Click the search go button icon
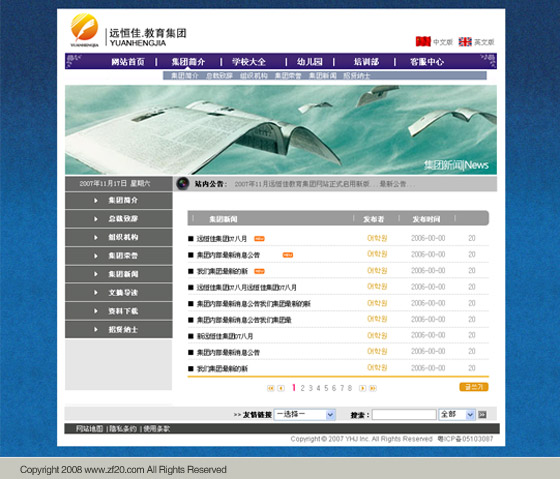 [482, 415]
